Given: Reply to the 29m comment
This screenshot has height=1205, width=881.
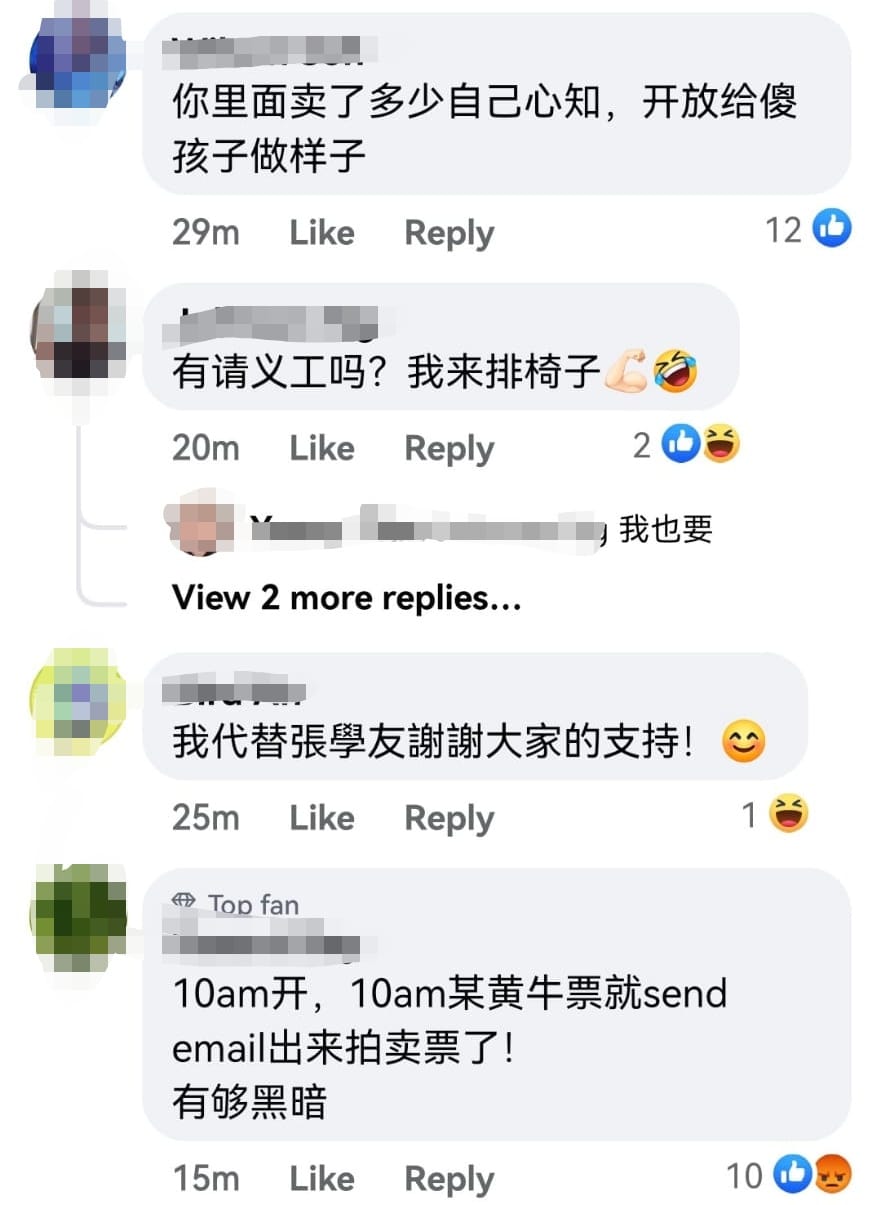Looking at the screenshot, I should pos(449,232).
